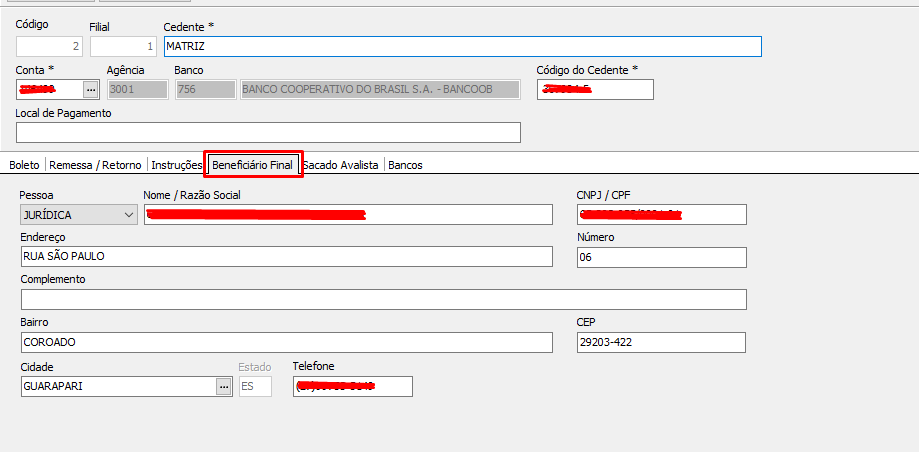Open the Cidade lookup ellipsis button
The width and height of the screenshot is (919, 452).
tap(223, 387)
